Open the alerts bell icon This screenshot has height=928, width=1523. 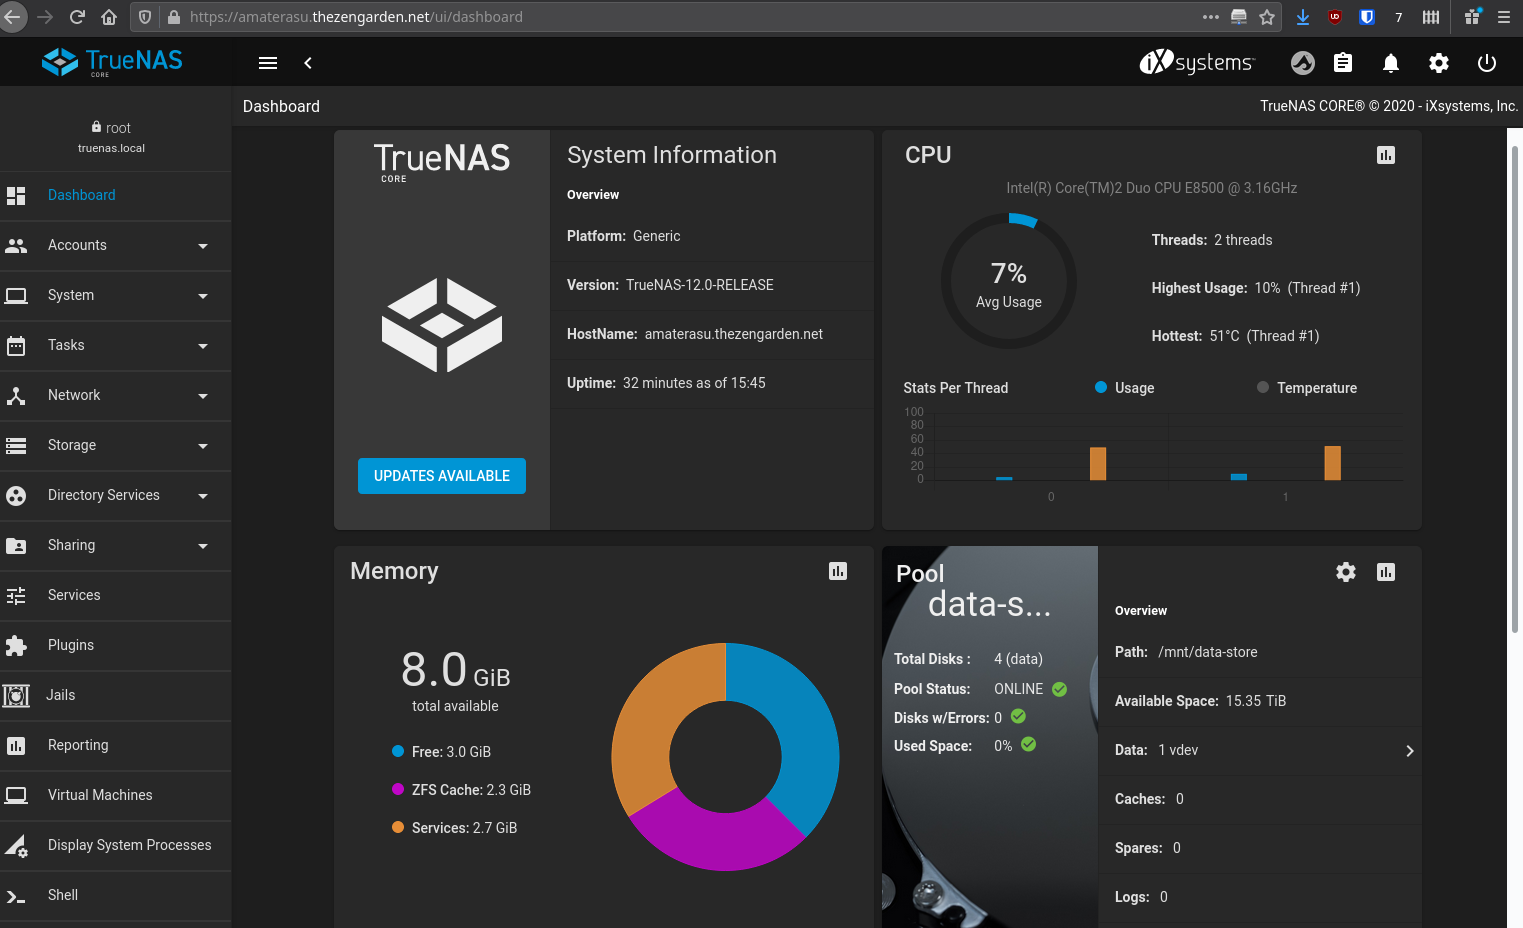point(1391,63)
